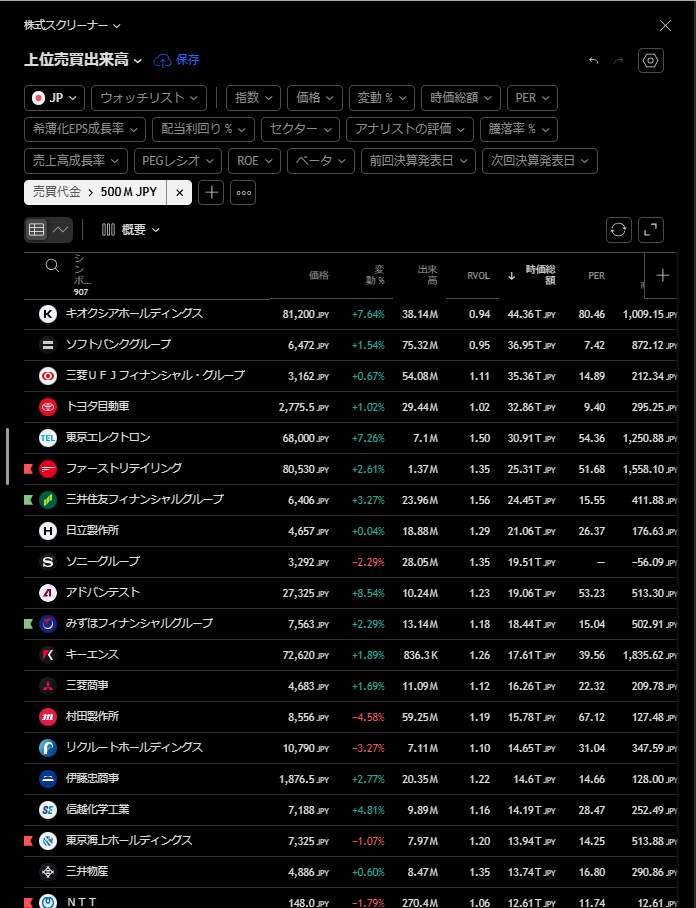Screen dimensions: 696x908
Task: Toggle sort on 時価総額 column header
Action: coord(540,275)
